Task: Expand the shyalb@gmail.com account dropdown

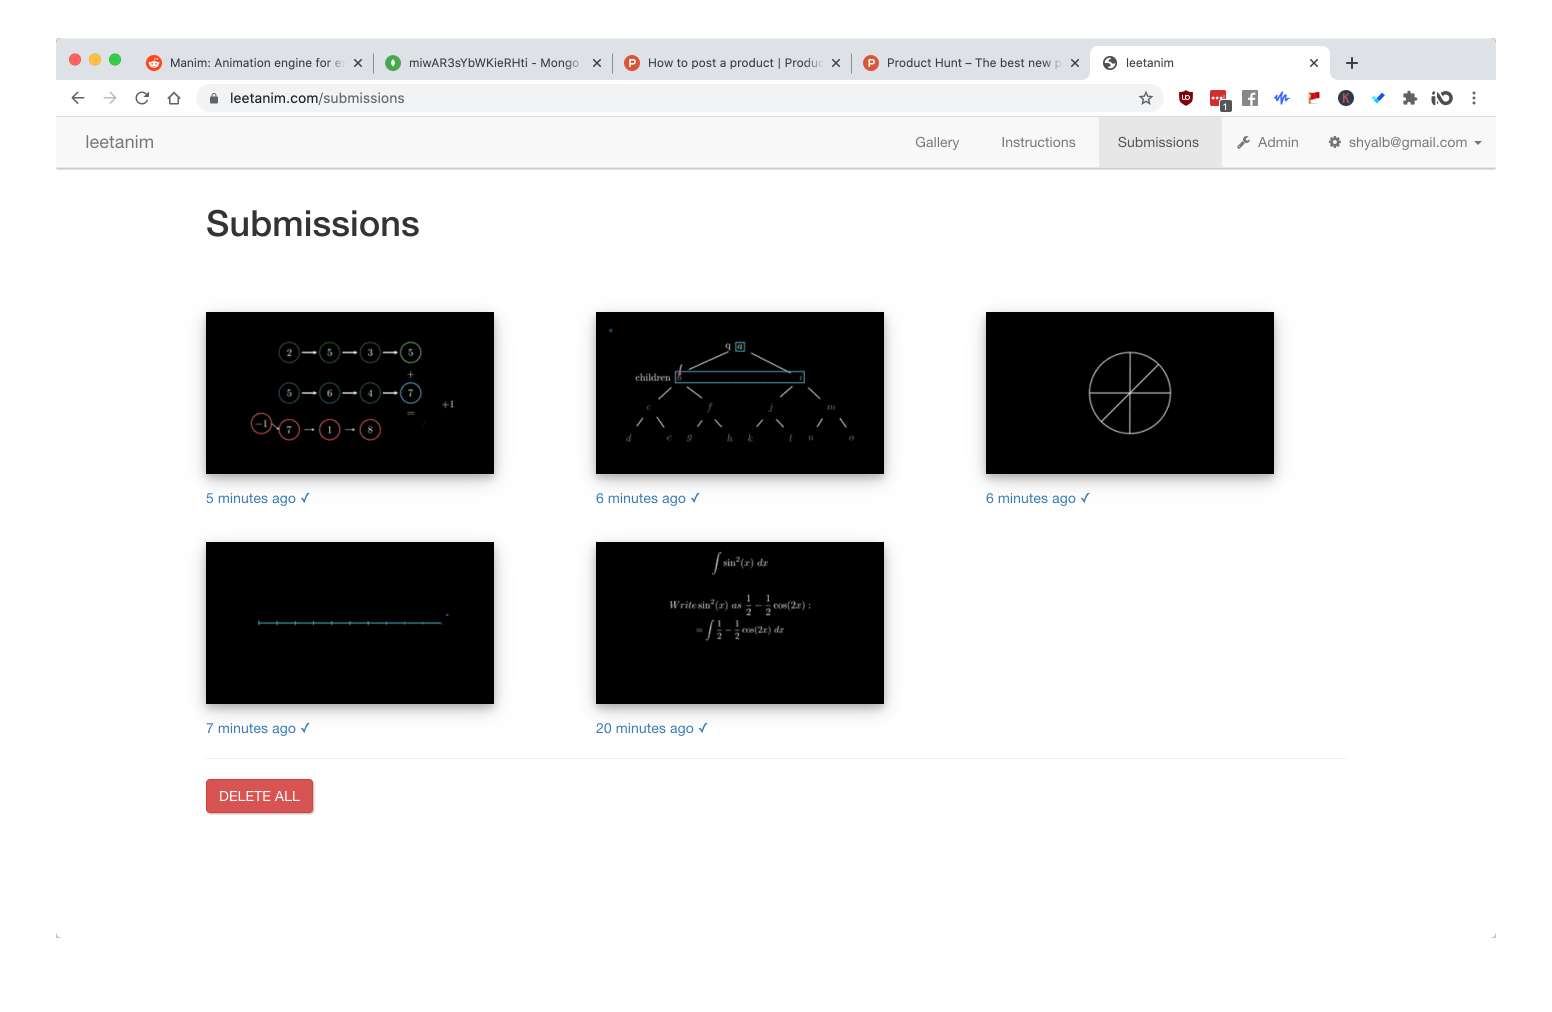Action: tap(1405, 142)
